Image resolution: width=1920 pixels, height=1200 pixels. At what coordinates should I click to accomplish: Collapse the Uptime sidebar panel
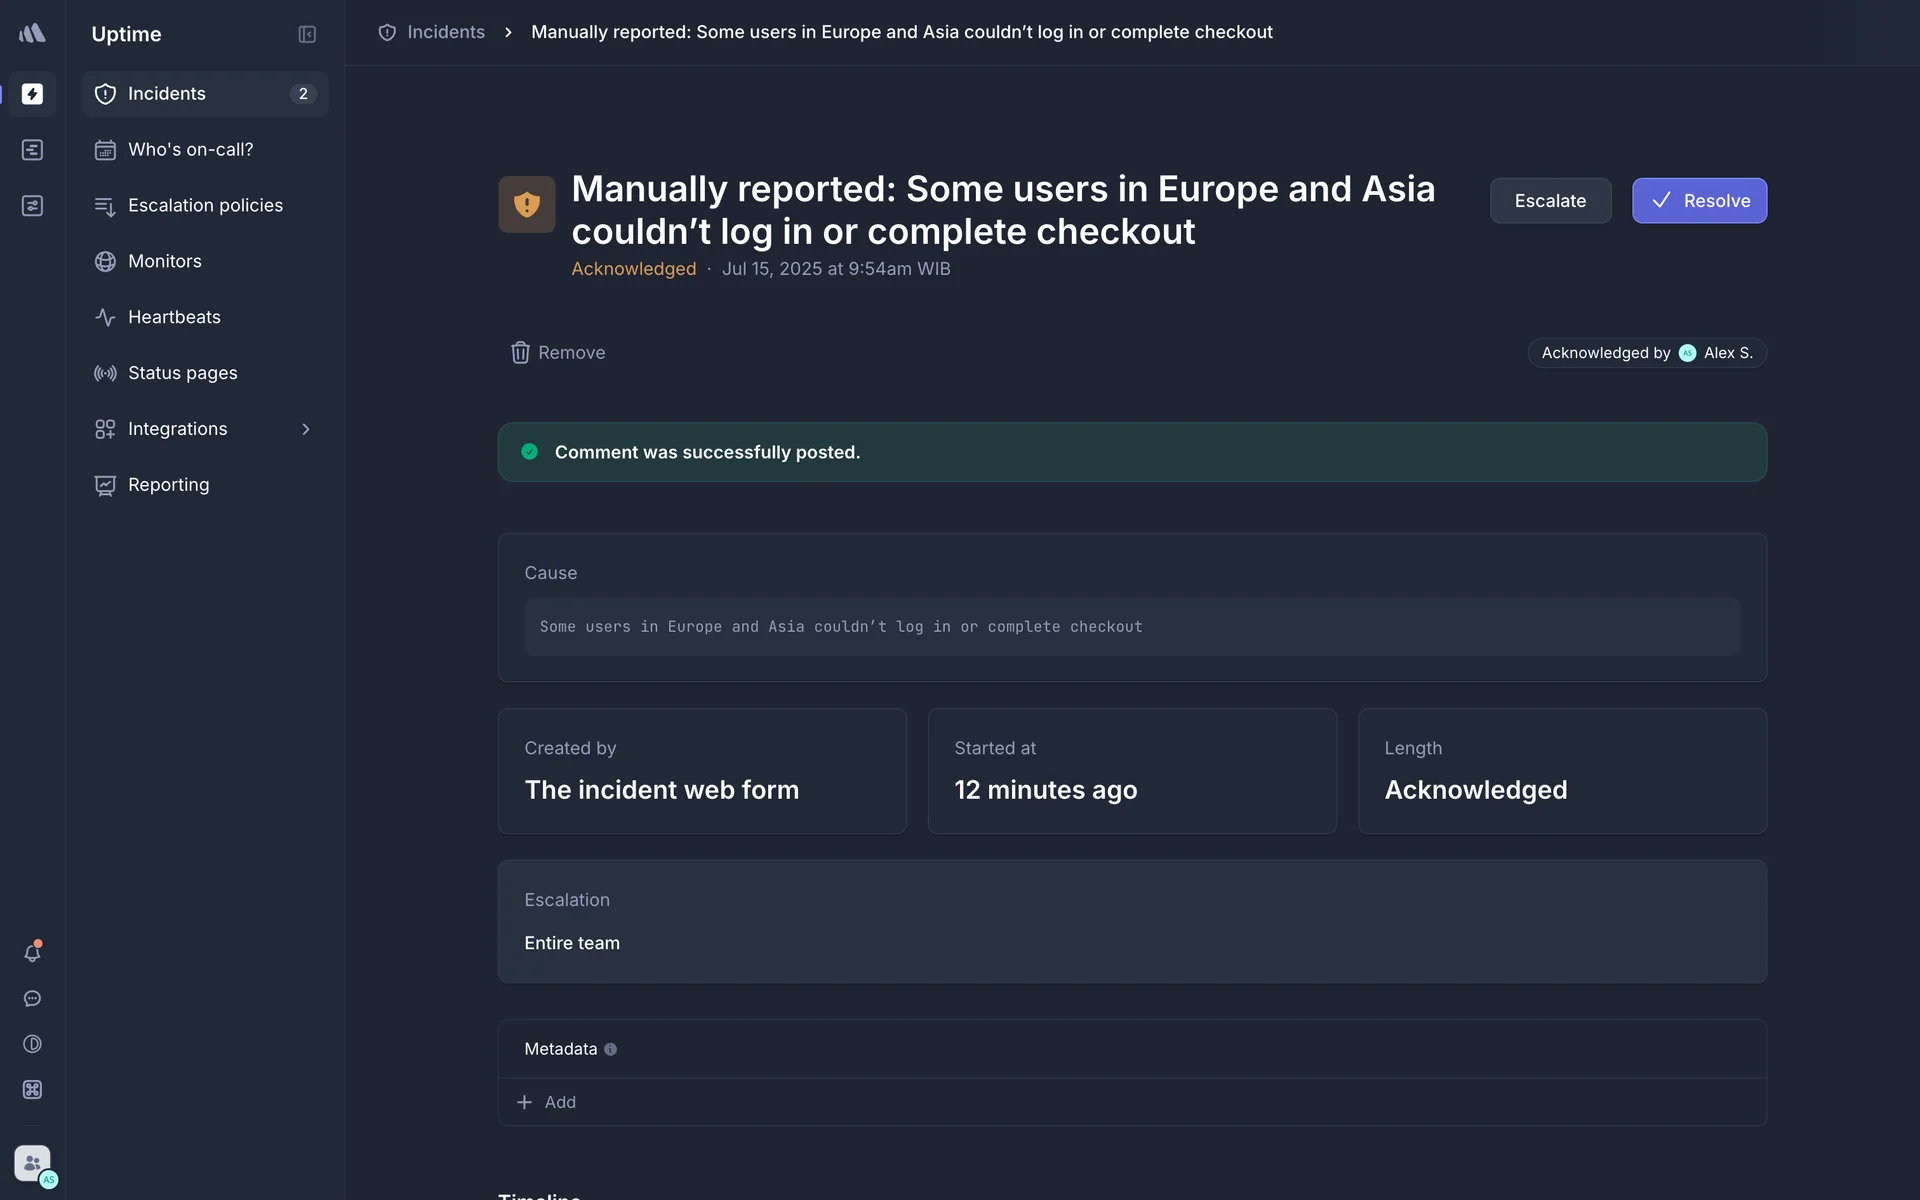307,34
